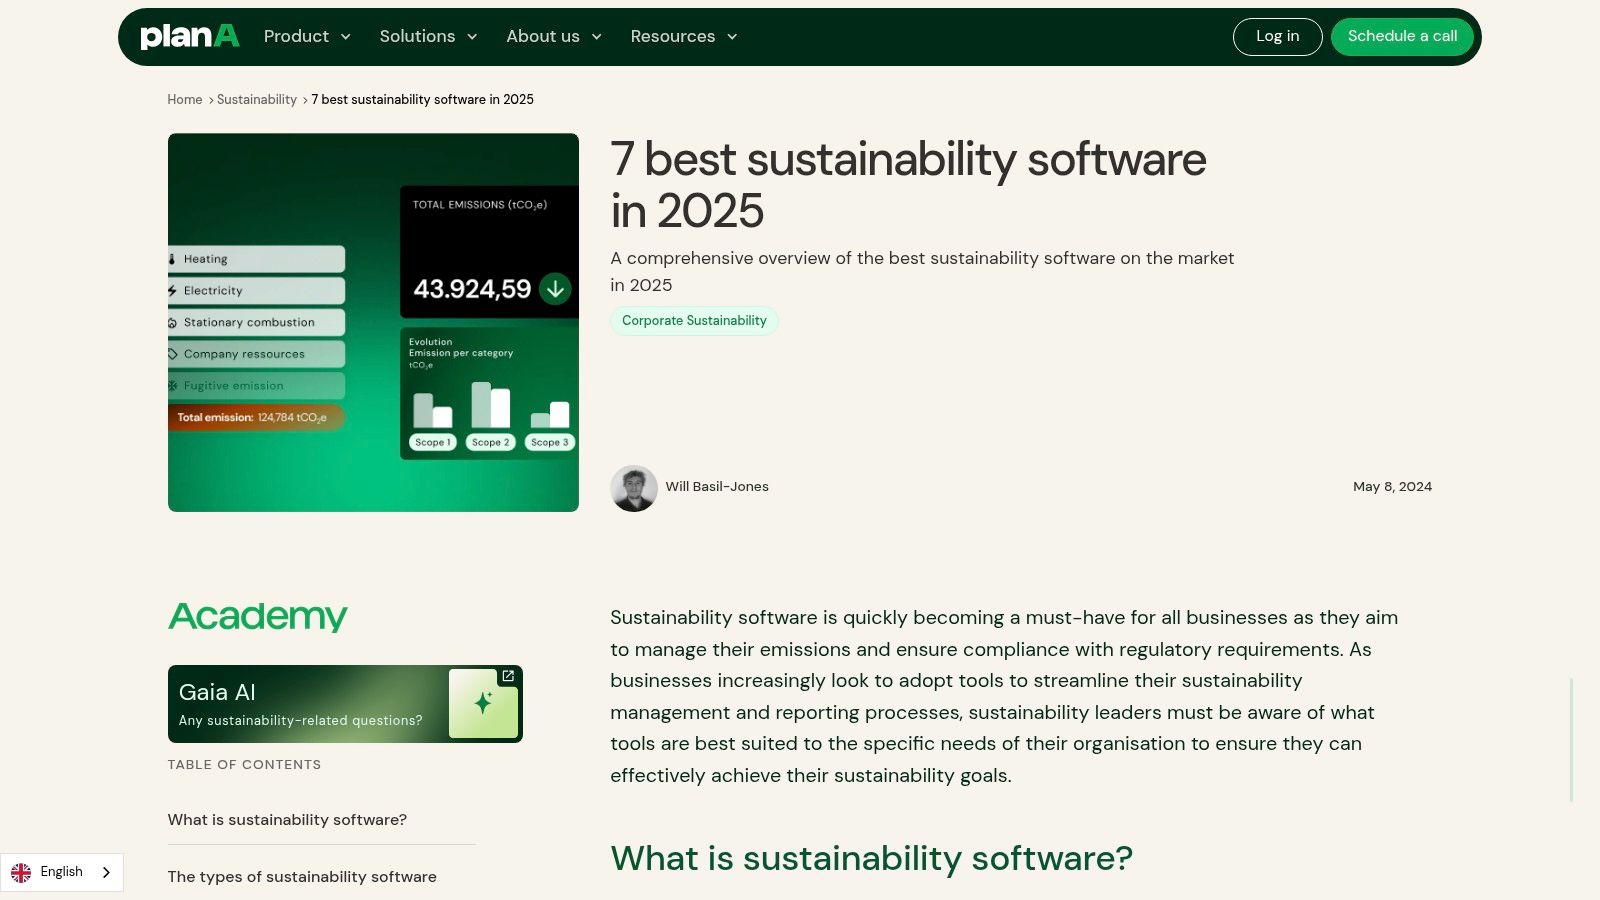Jump to 'What is sustainability software?' in contents
The image size is (1600, 900).
pyautogui.click(x=287, y=820)
